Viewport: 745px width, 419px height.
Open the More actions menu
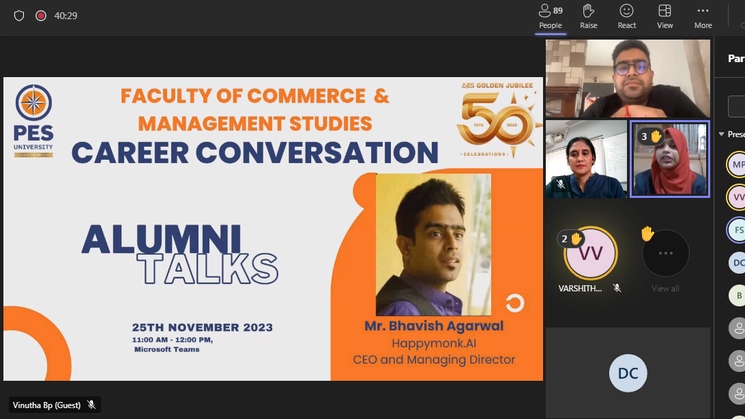coord(703,16)
